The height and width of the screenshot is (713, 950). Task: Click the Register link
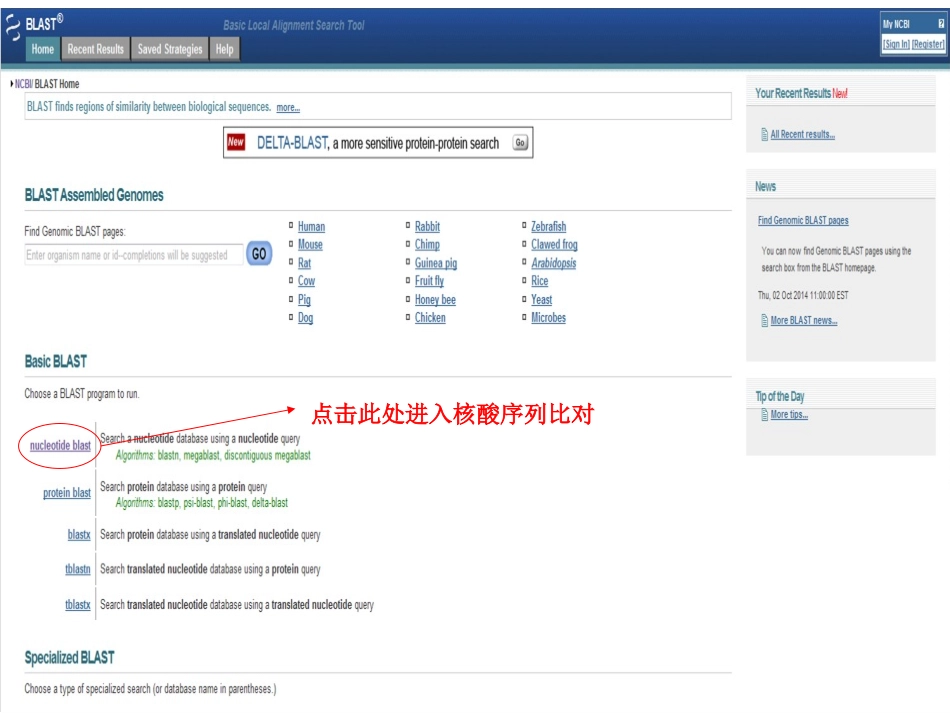point(928,44)
